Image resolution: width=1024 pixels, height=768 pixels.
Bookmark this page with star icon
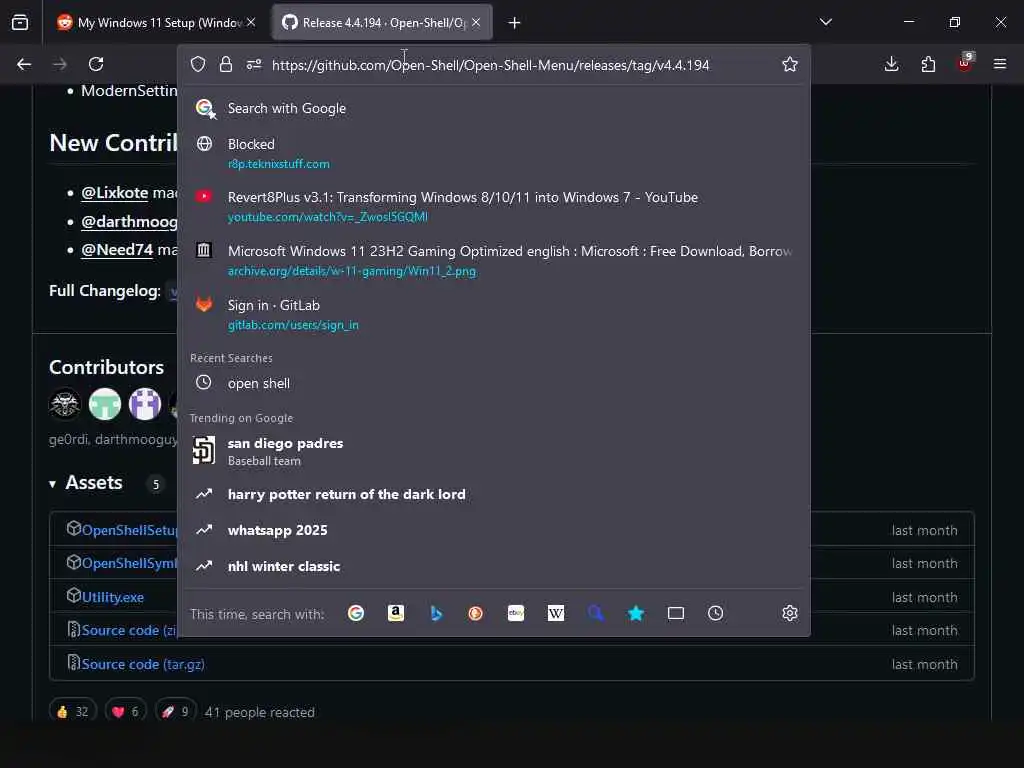click(x=790, y=64)
